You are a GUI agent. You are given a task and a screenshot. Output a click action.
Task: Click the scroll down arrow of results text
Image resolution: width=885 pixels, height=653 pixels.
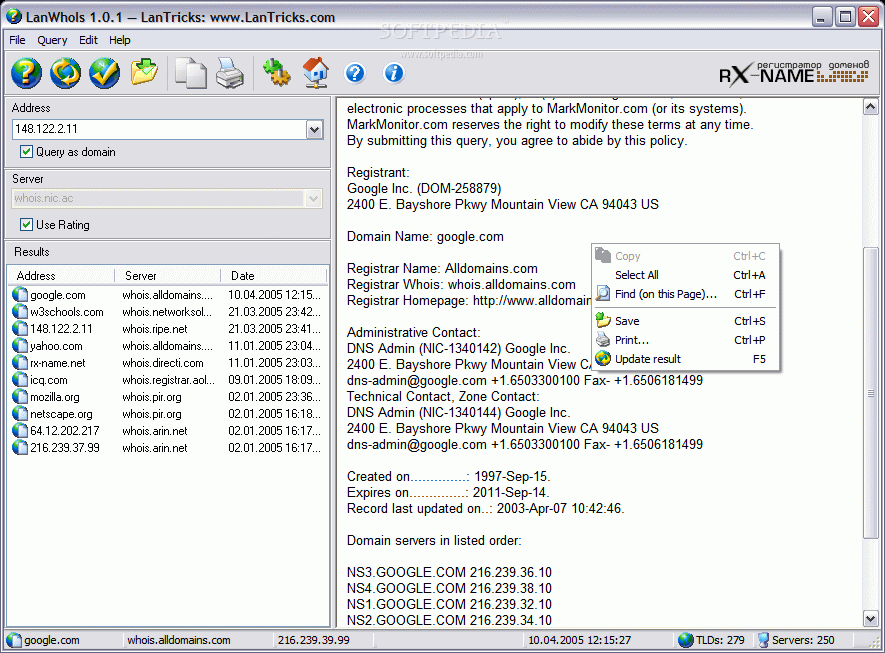point(870,619)
